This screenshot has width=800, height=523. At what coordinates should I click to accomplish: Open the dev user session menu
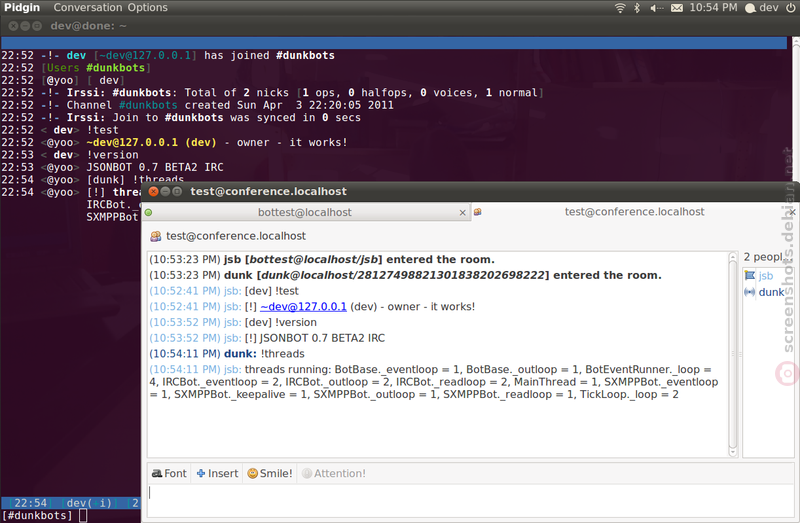(762, 8)
